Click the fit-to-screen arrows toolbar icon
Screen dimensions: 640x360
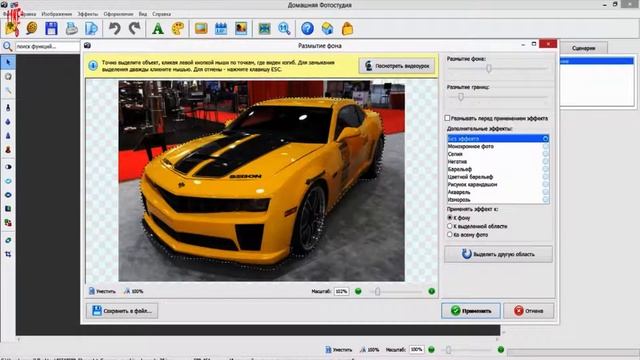pos(264,29)
